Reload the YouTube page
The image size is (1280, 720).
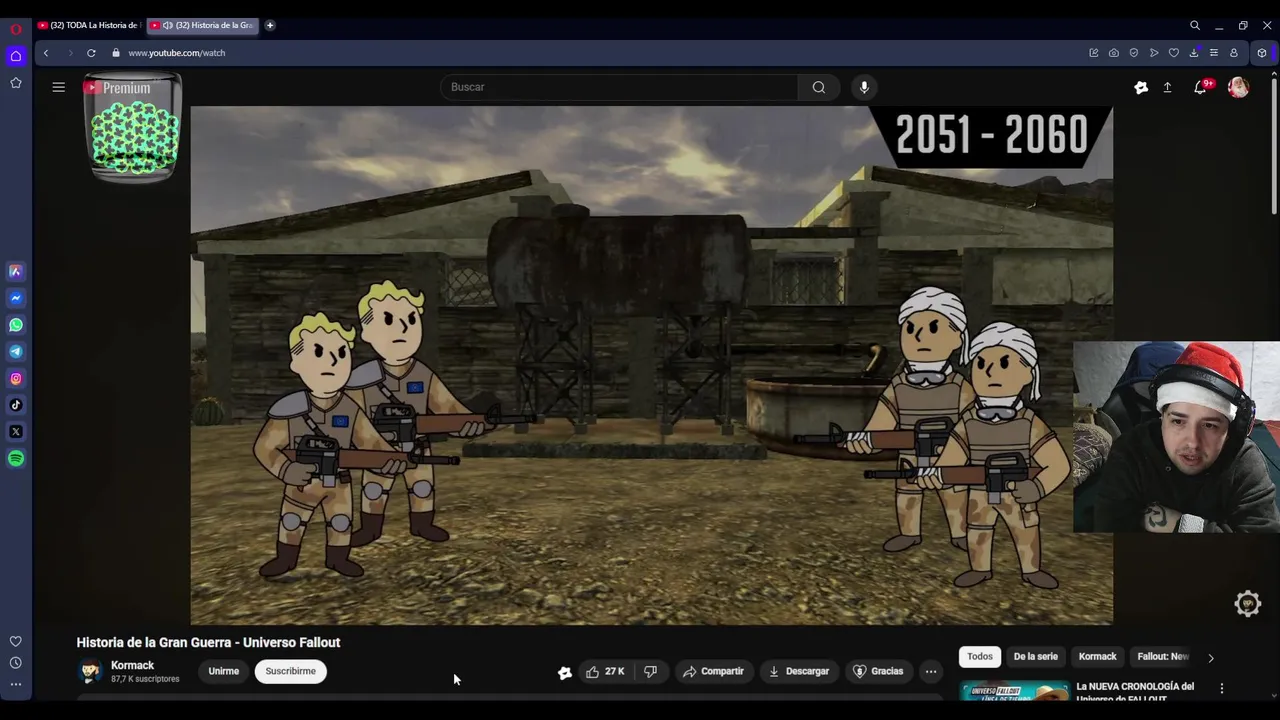[x=91, y=53]
